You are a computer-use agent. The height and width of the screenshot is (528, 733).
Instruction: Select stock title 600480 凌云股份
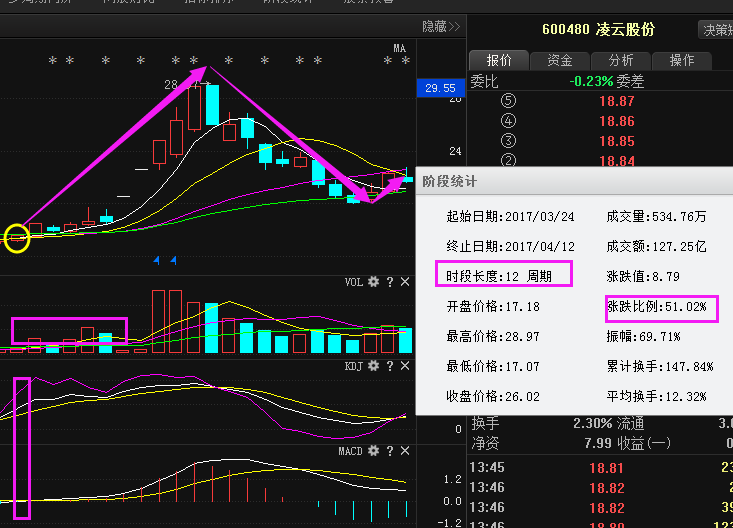click(598, 29)
